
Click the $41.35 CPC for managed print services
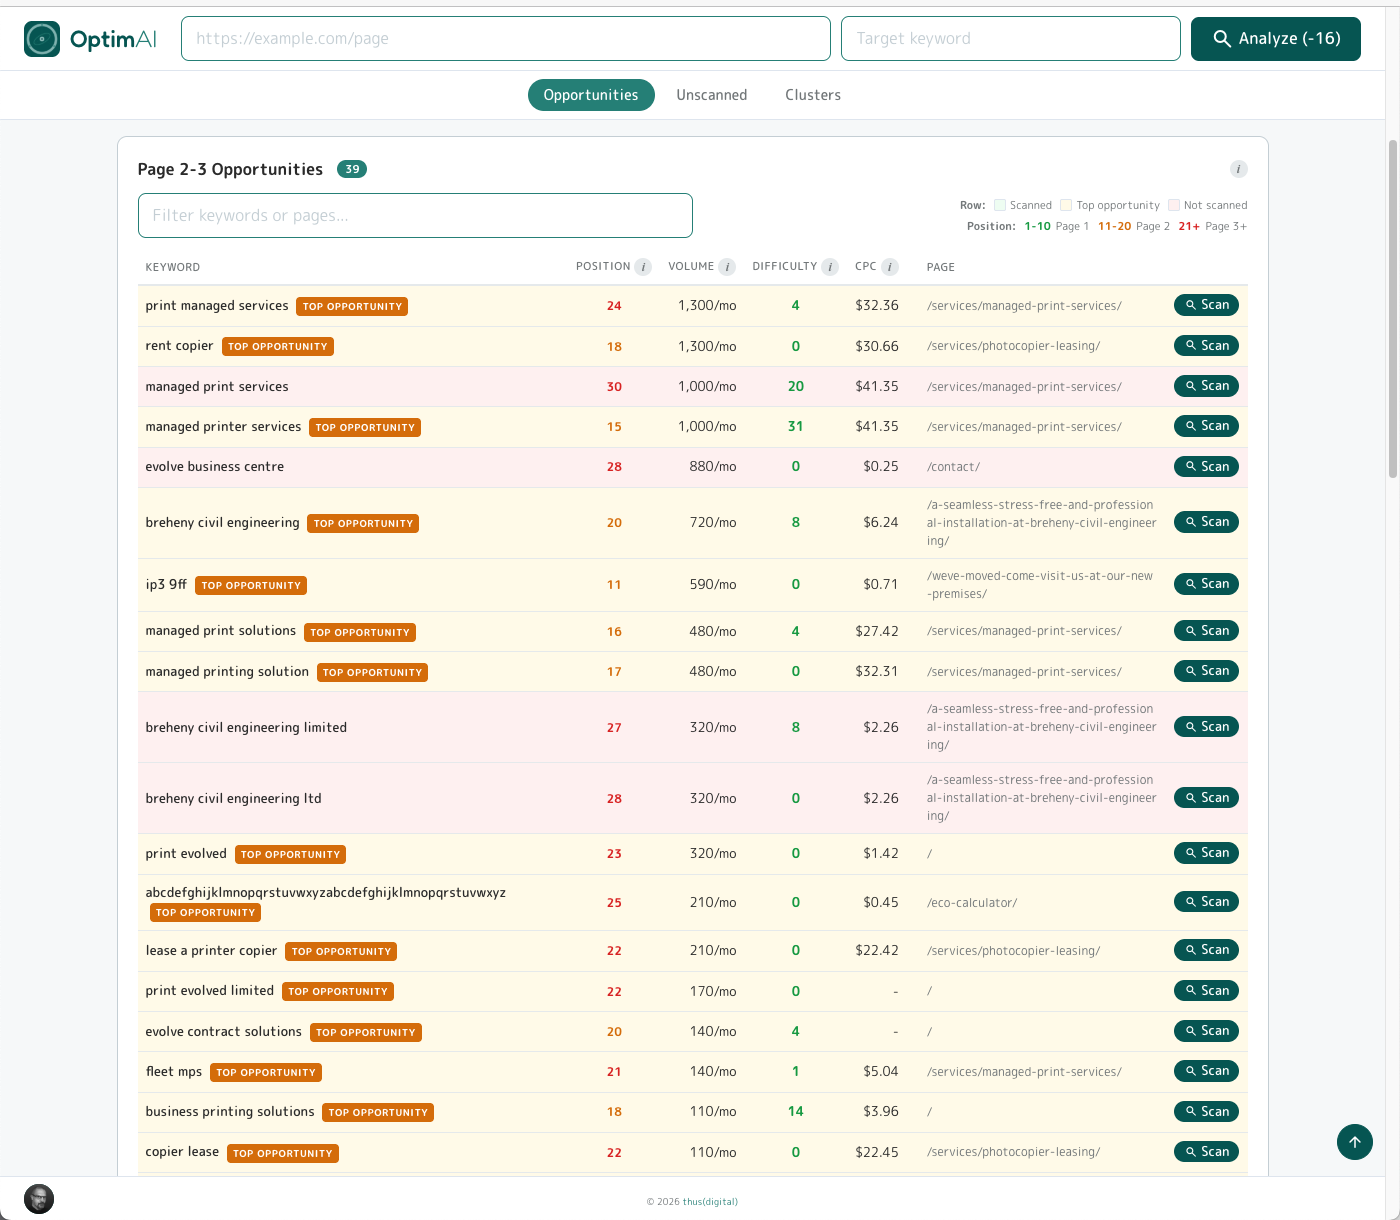coord(877,386)
